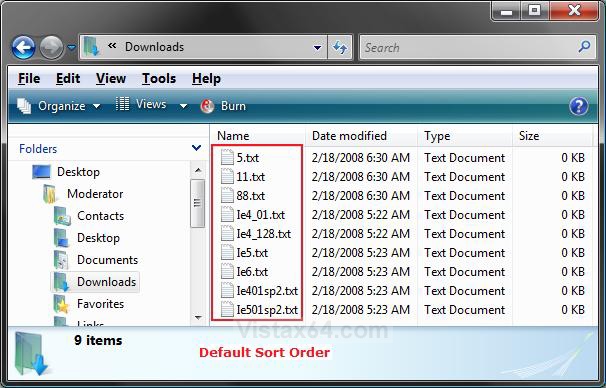The height and width of the screenshot is (388, 606).
Task: Click the document icon of 5.txt
Action: pos(227,157)
